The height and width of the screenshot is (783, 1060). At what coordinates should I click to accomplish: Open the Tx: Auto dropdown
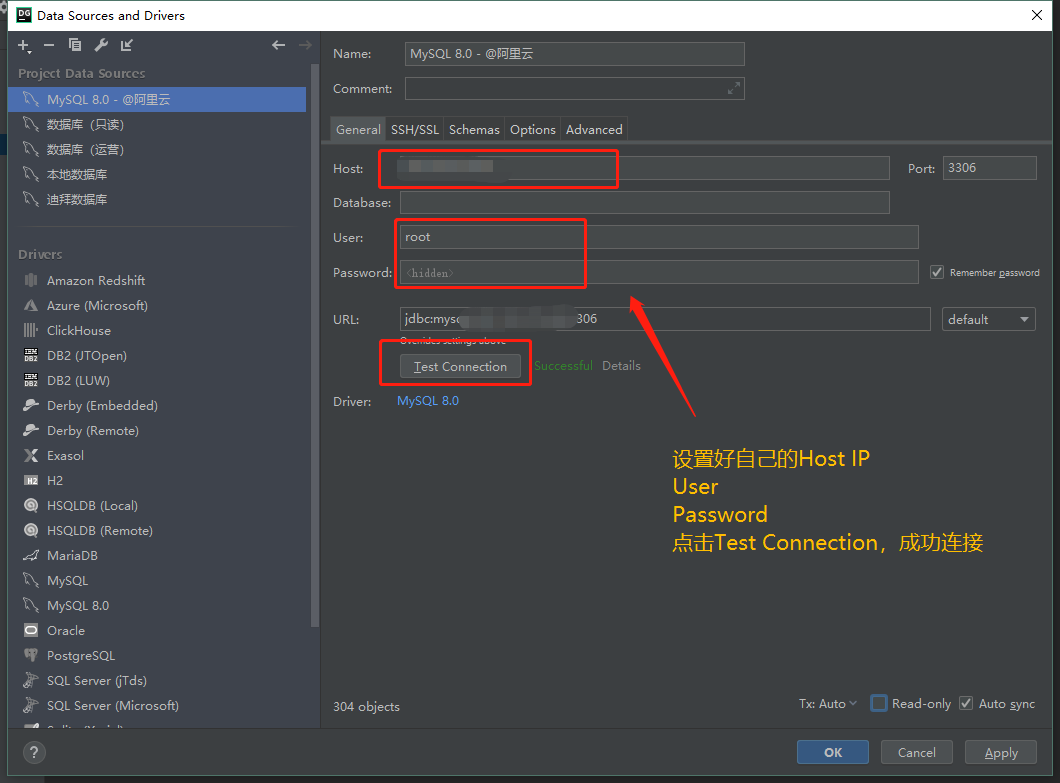pyautogui.click(x=827, y=704)
